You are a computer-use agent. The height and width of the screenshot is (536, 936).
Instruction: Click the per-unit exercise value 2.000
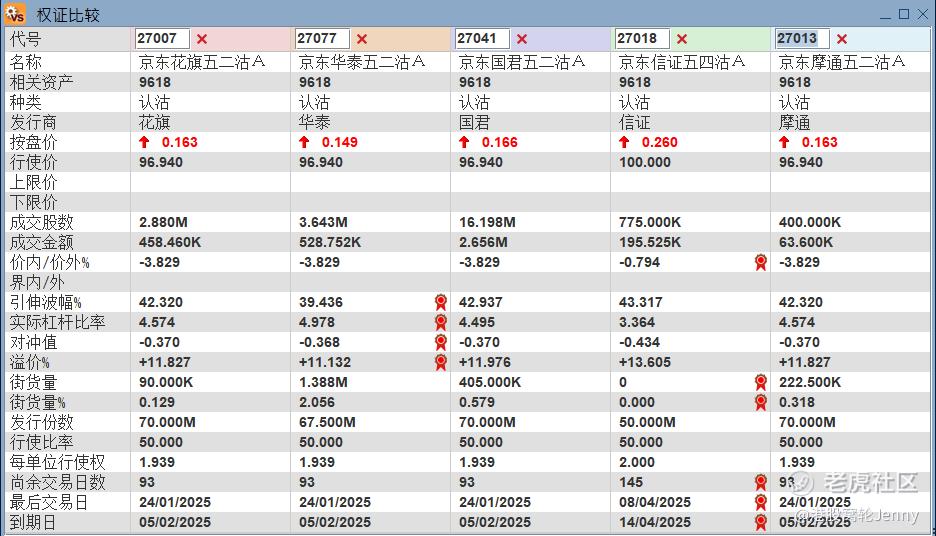[637, 462]
